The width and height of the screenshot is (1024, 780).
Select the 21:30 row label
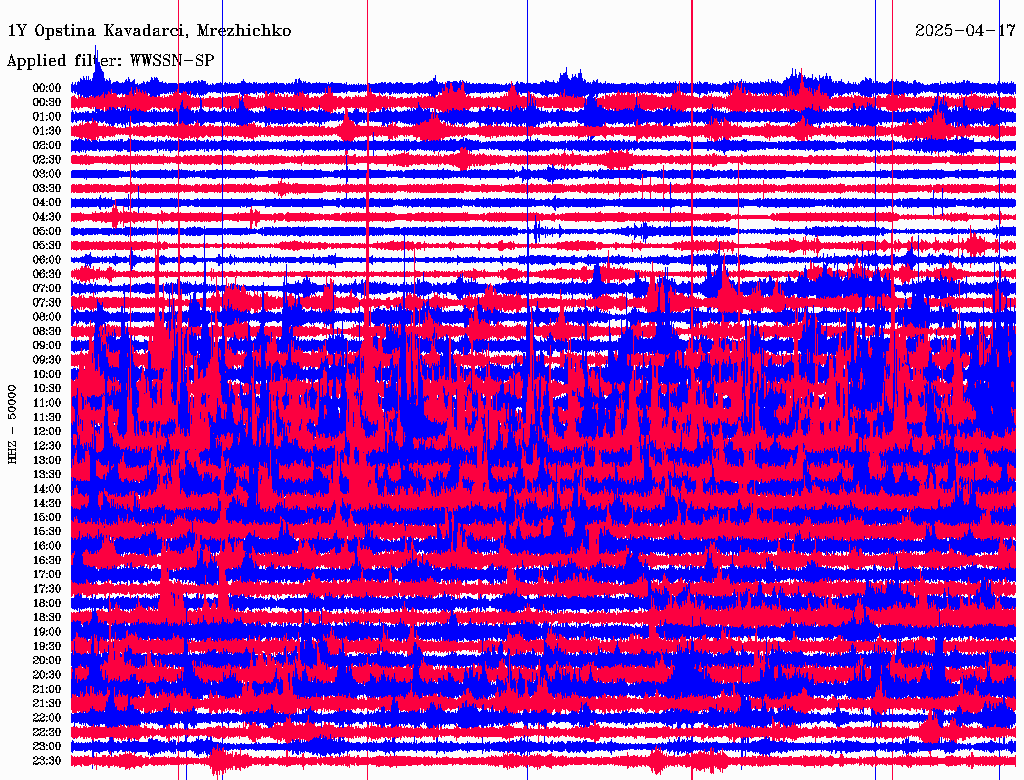pos(46,704)
